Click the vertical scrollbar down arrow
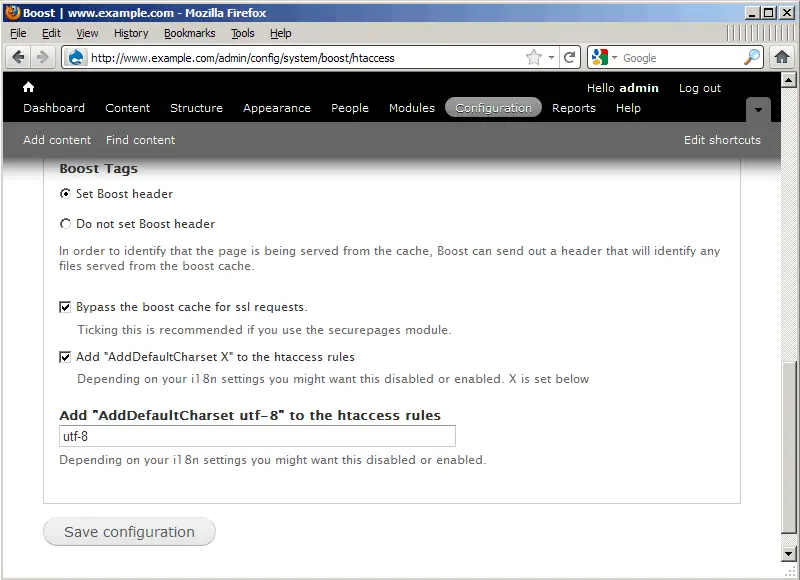The height and width of the screenshot is (580, 800). pyautogui.click(x=788, y=553)
